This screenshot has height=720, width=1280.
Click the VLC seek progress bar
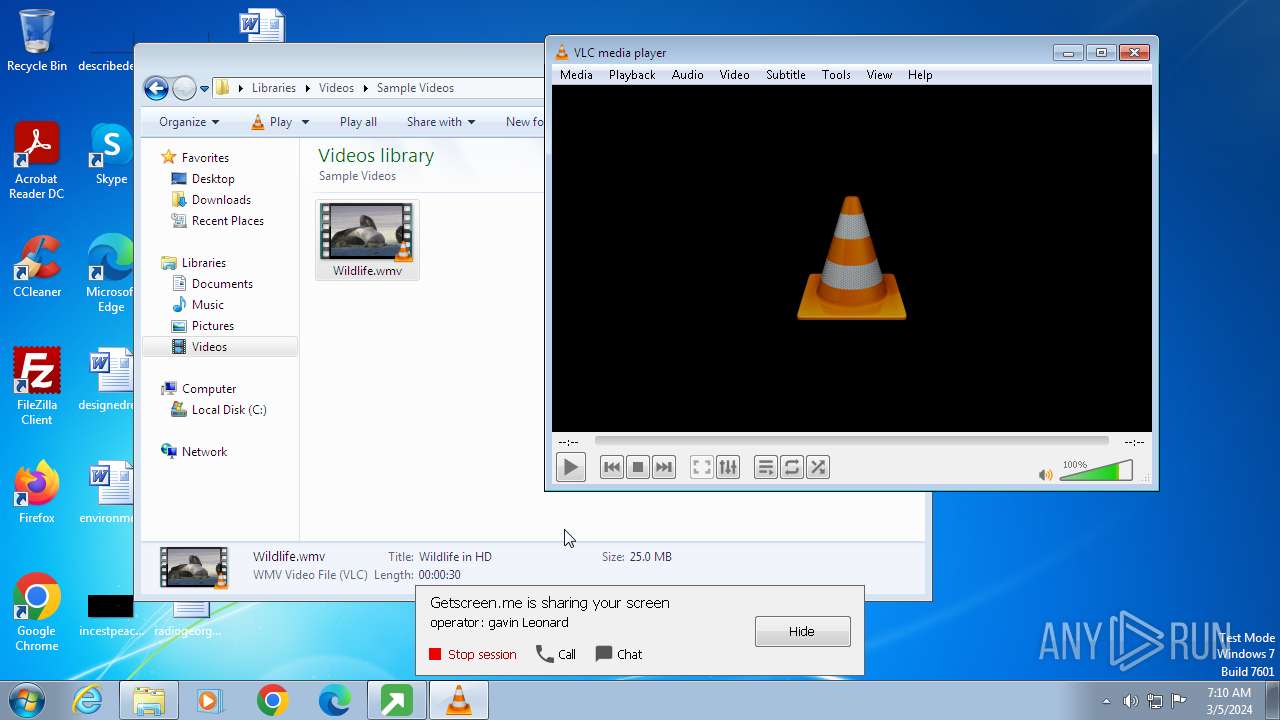(x=851, y=441)
